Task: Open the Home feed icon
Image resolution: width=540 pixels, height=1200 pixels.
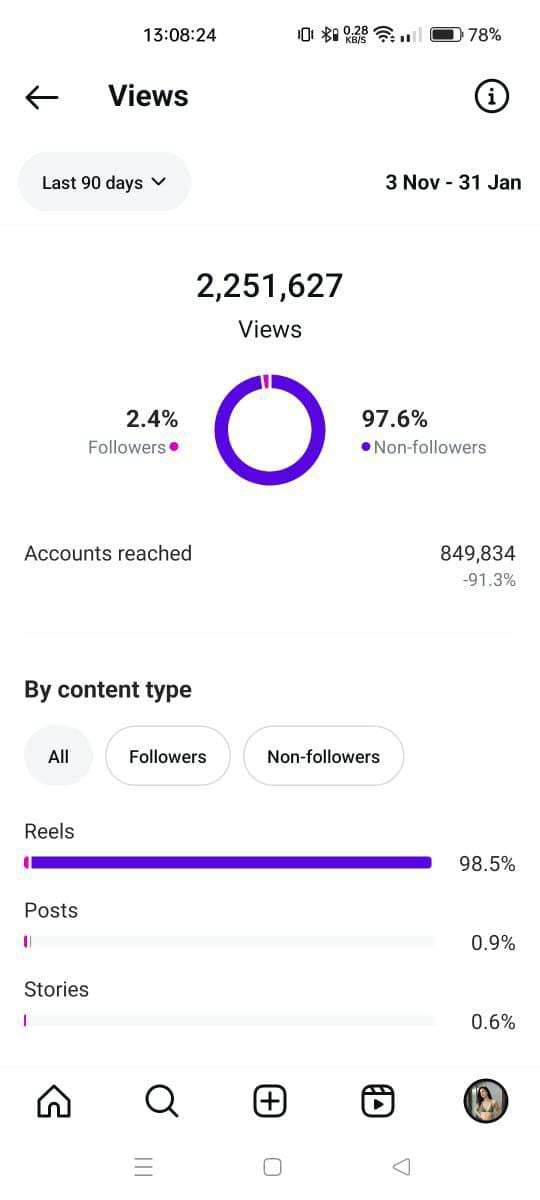Action: pos(54,1101)
